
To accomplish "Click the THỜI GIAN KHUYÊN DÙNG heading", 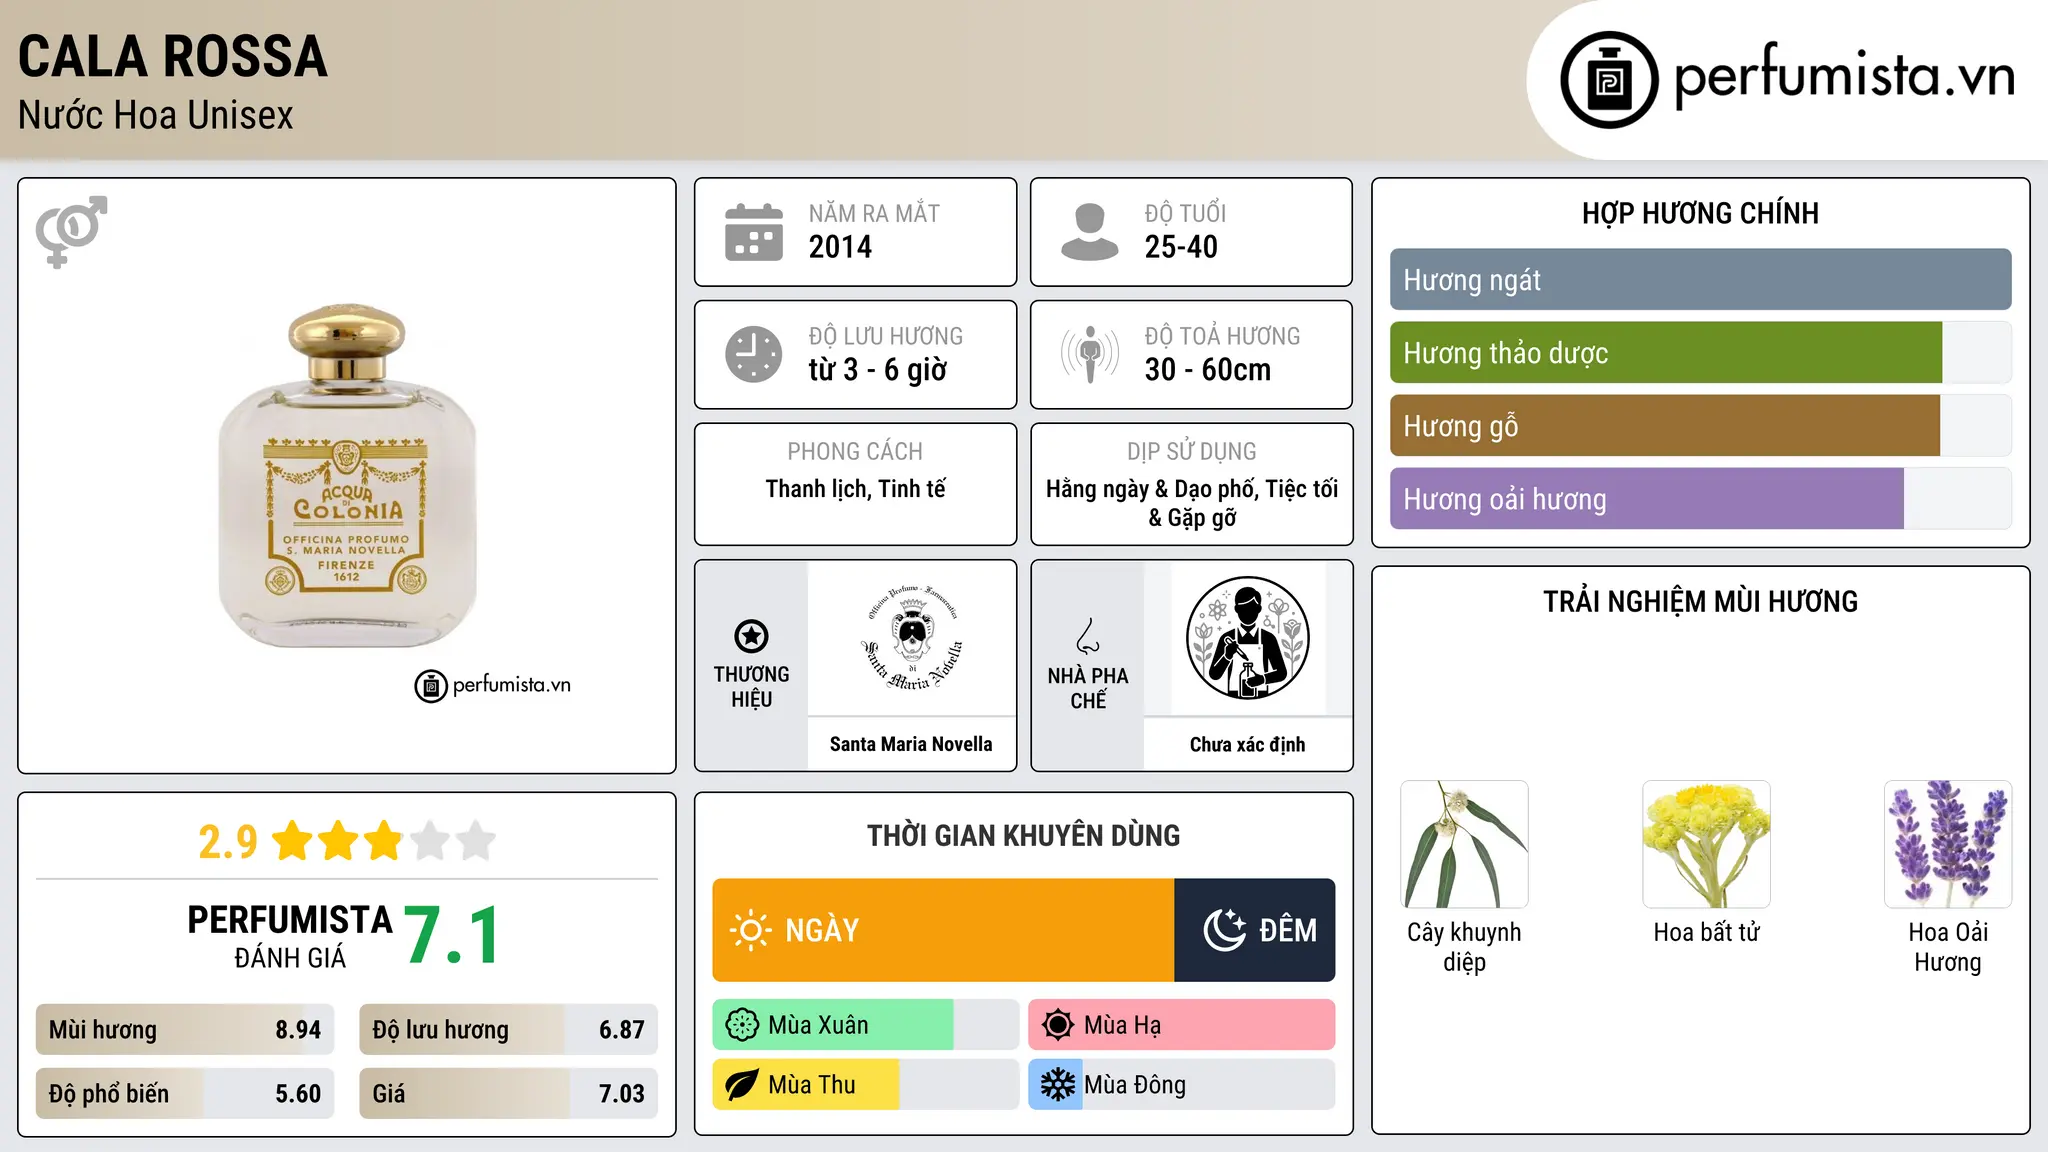I will coord(1023,836).
